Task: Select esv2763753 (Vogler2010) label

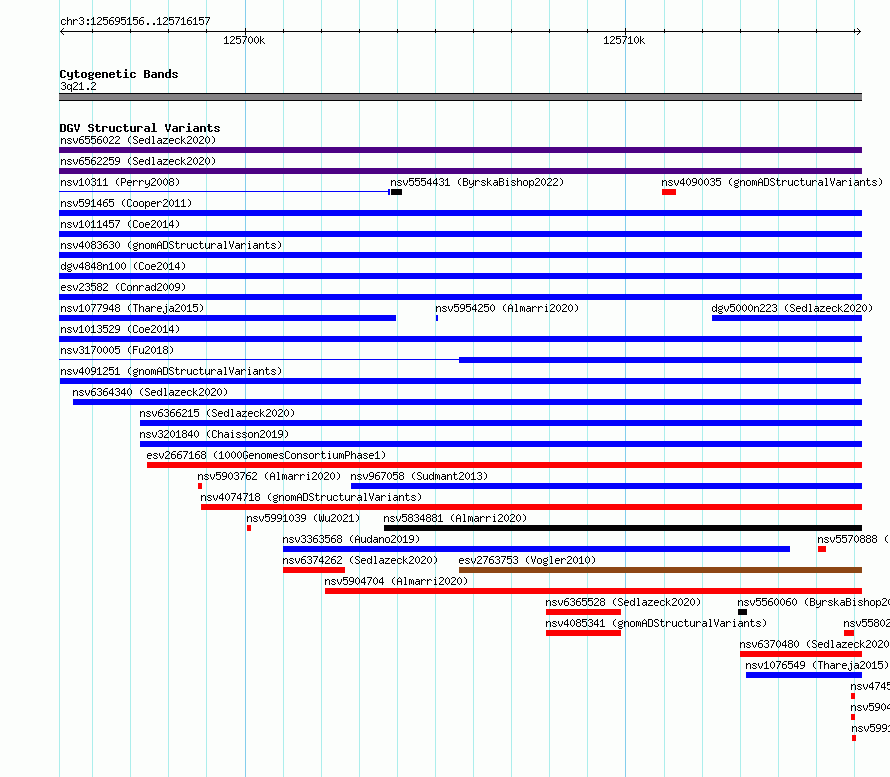Action: click(527, 560)
